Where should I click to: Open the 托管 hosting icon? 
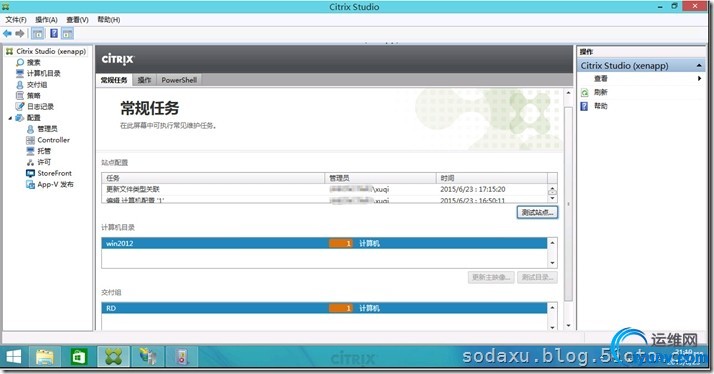[x=31, y=151]
